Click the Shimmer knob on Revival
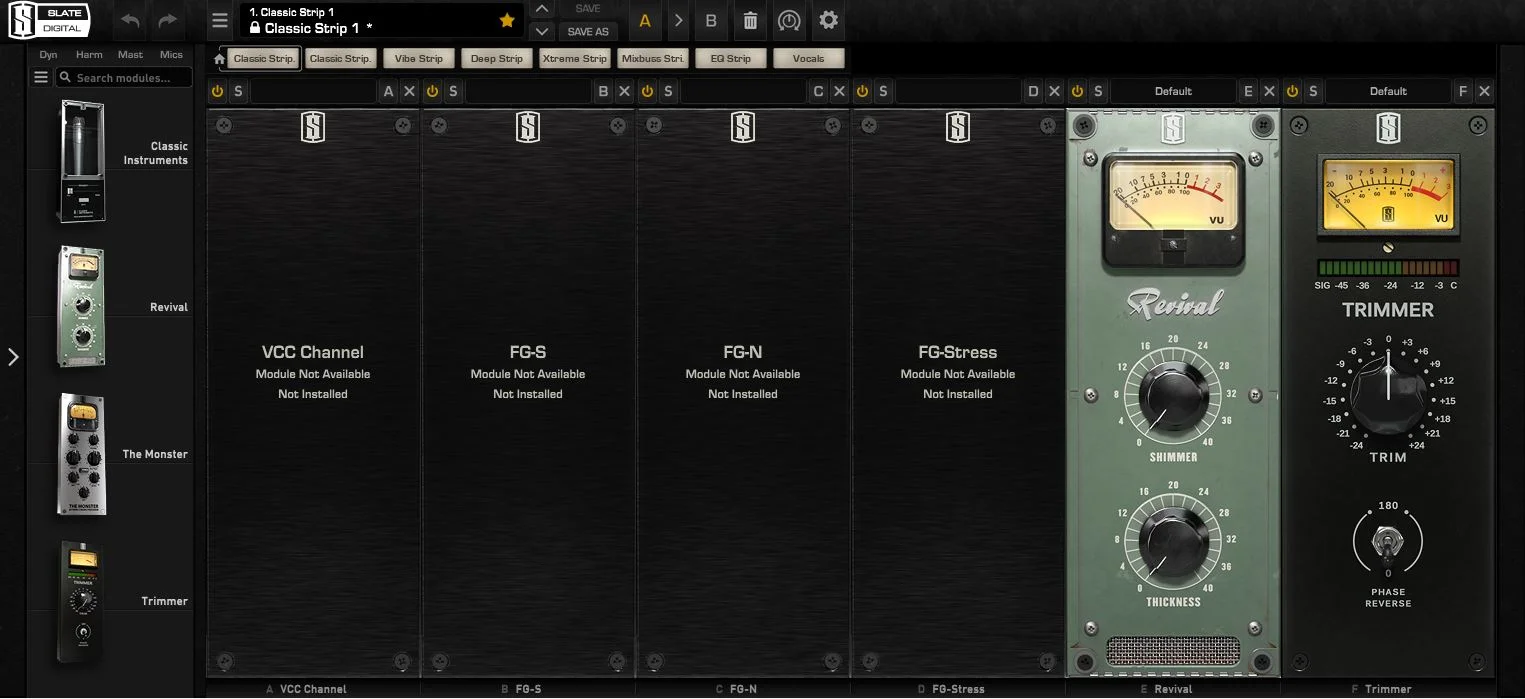Image resolution: width=1525 pixels, height=699 pixels. [x=1173, y=395]
